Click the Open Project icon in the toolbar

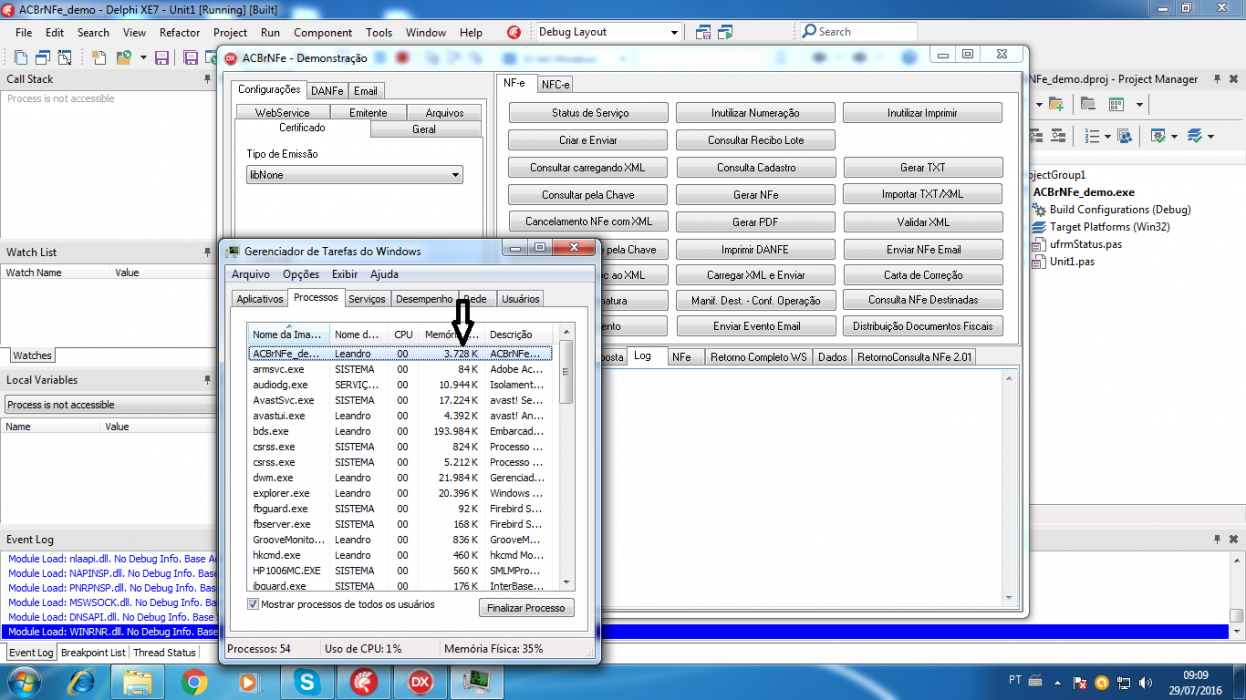tap(124, 57)
